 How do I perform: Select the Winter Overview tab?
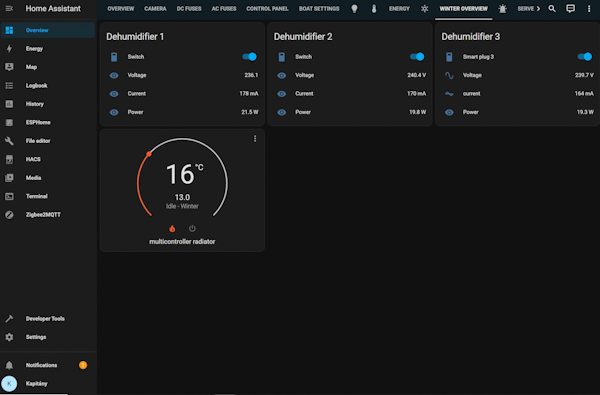click(463, 9)
